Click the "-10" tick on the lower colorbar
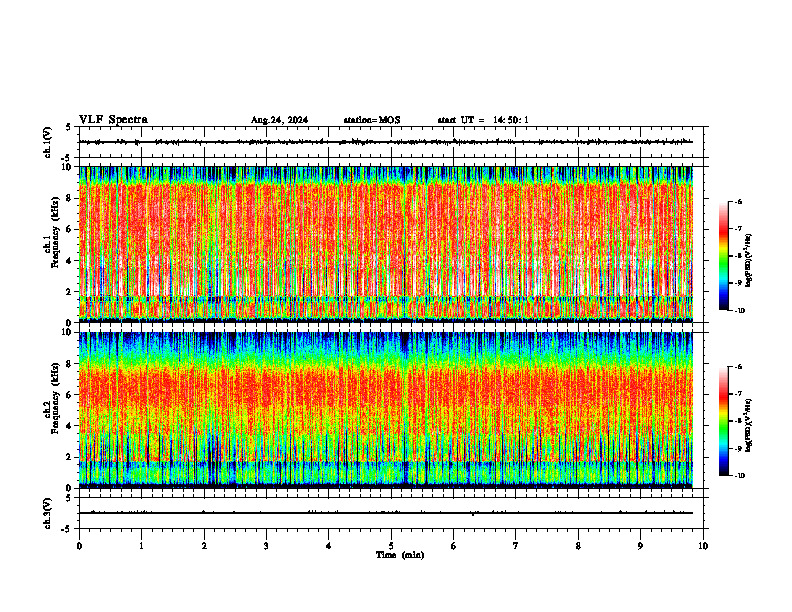The width and height of the screenshot is (792, 612). pos(739,475)
